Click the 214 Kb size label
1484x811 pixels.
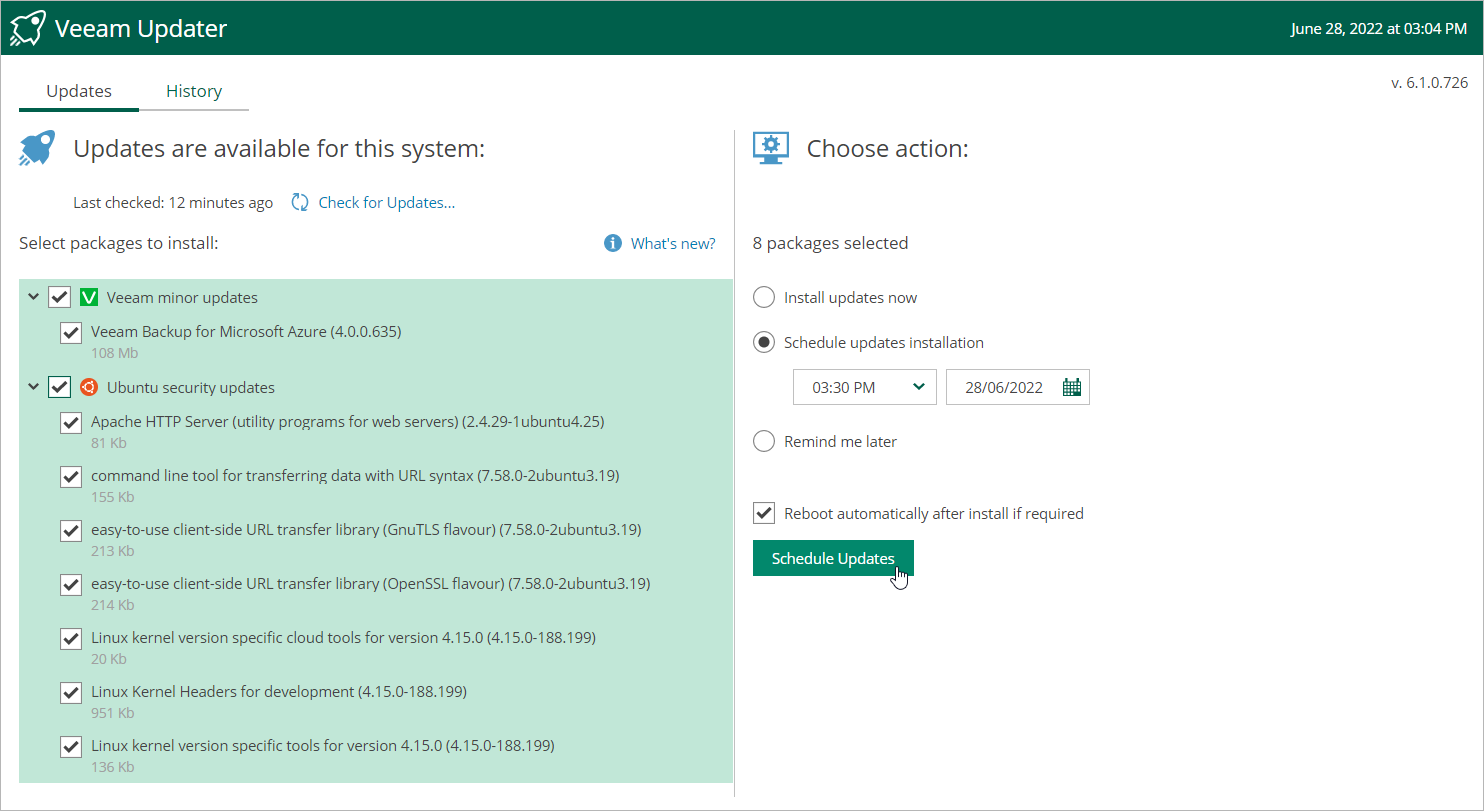(x=113, y=605)
